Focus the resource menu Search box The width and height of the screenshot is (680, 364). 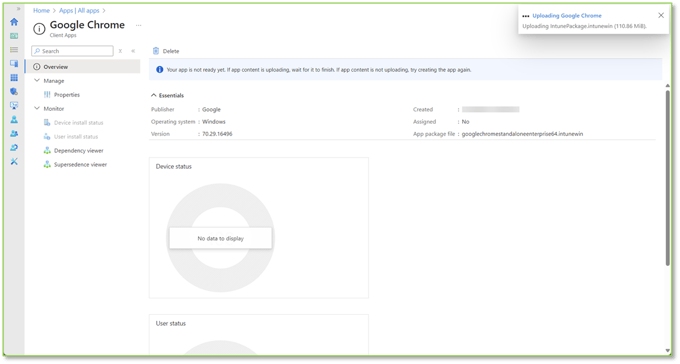(x=72, y=51)
